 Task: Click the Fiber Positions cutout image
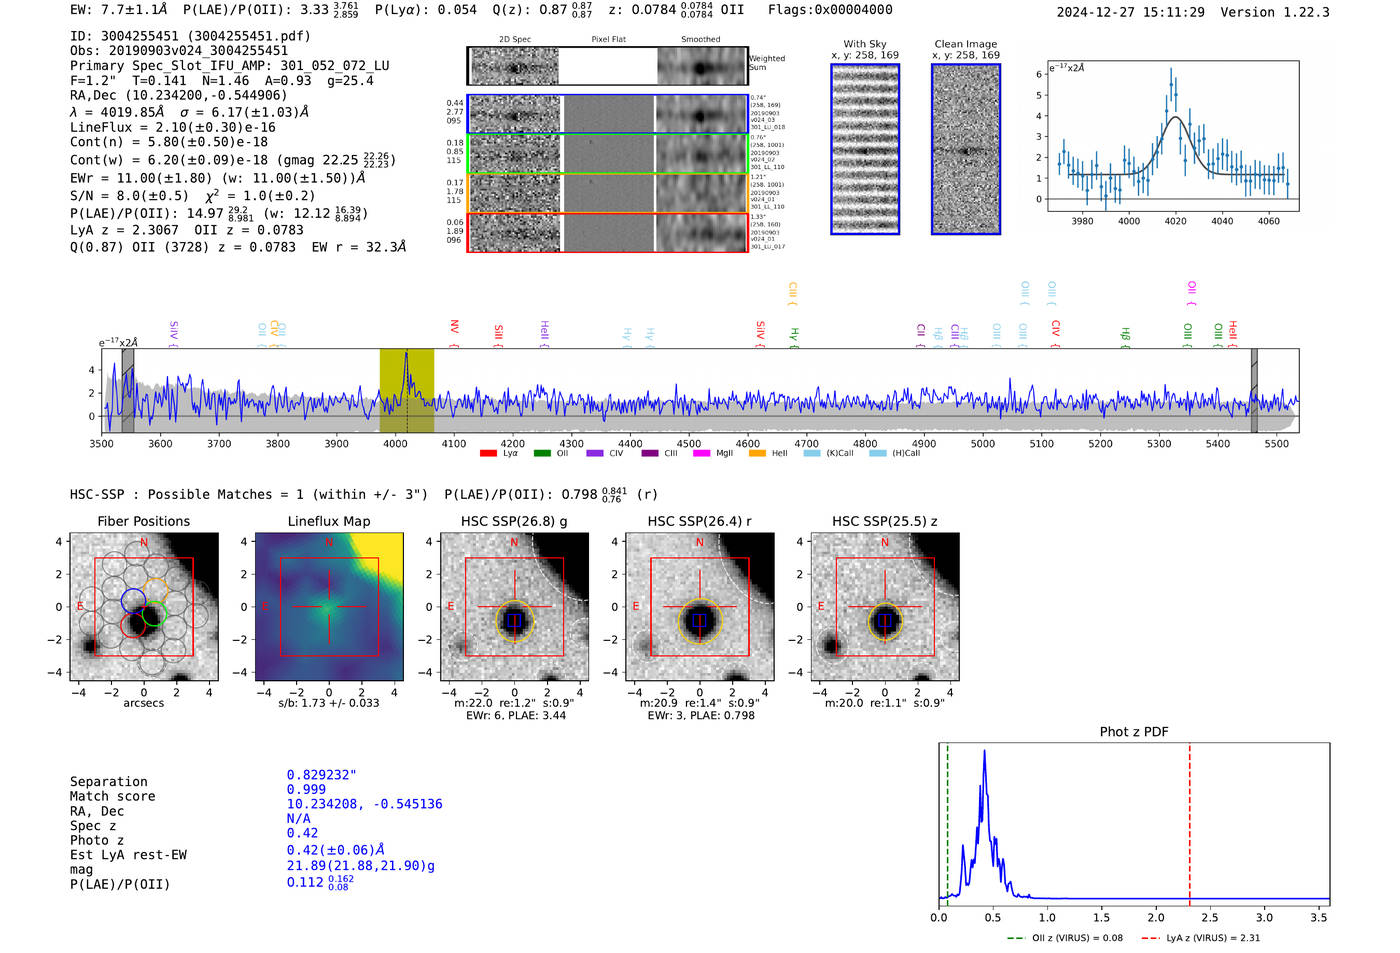143,607
